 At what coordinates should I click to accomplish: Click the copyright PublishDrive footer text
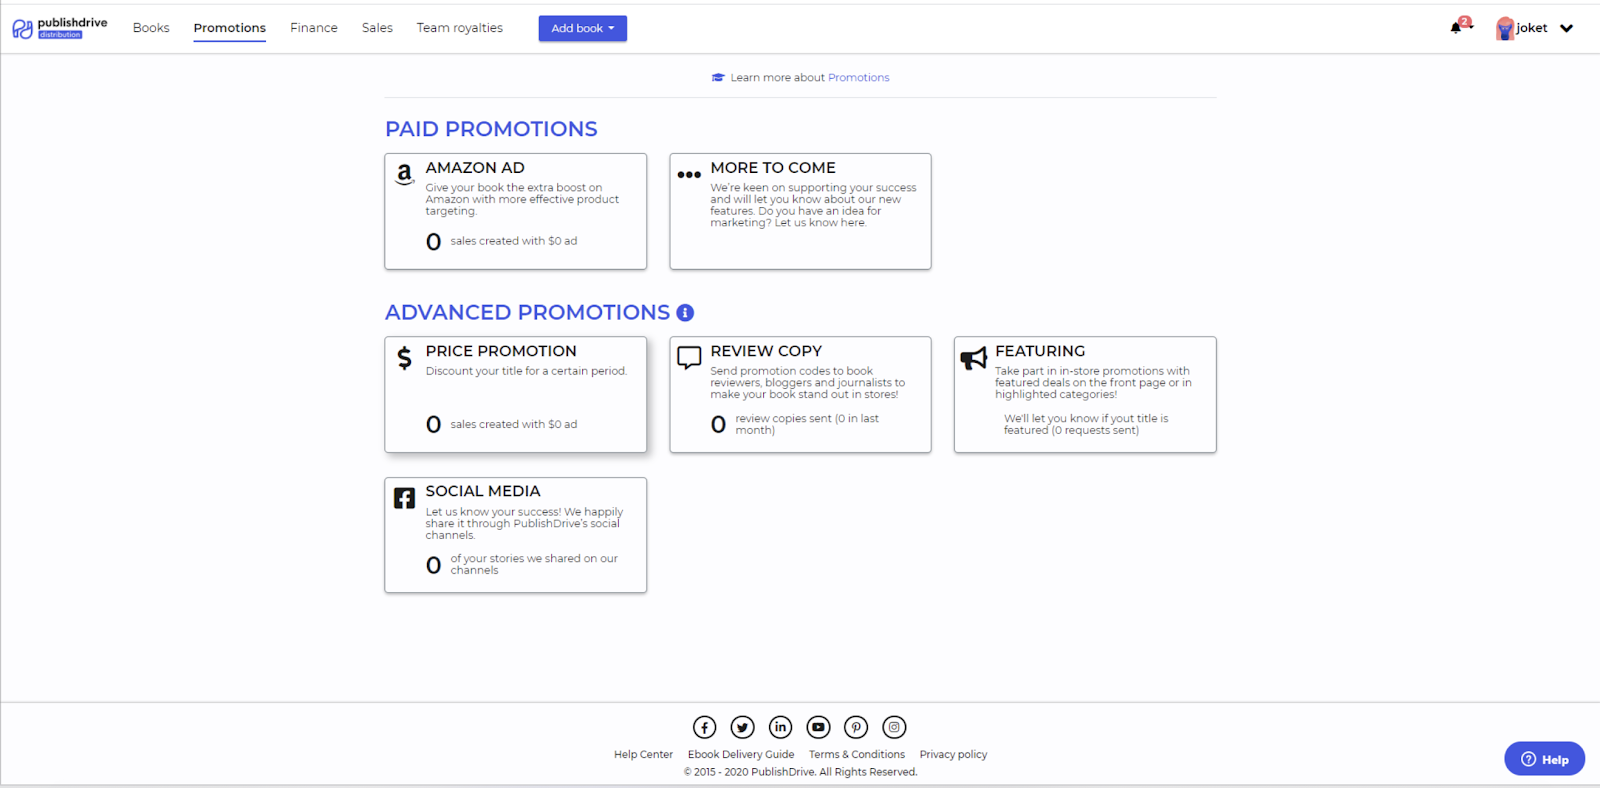[800, 772]
